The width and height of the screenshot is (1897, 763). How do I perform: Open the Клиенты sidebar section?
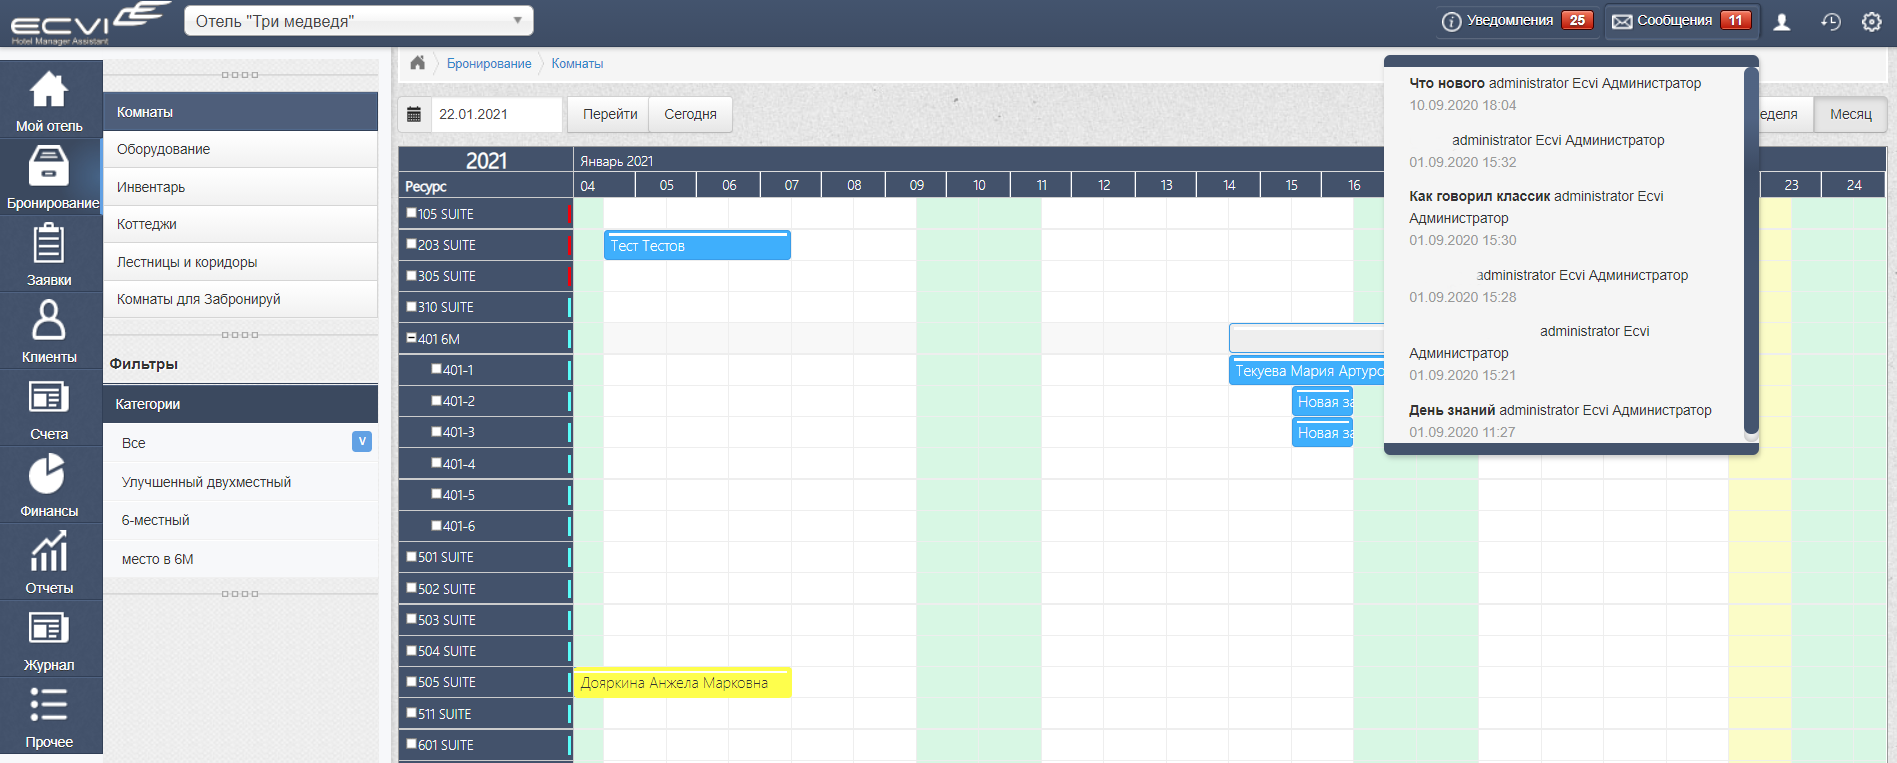[50, 331]
